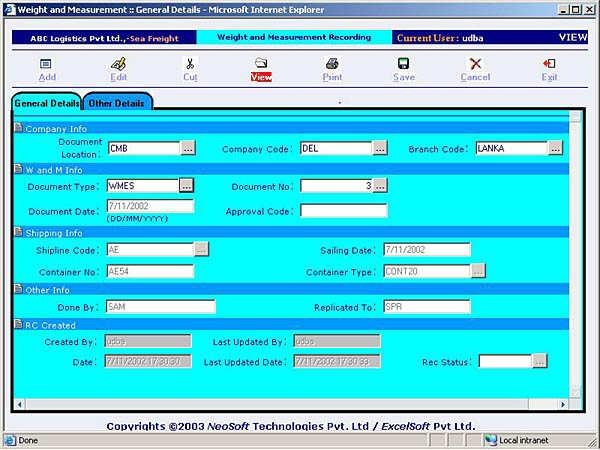Click the Sailing Date field

(x=427, y=249)
